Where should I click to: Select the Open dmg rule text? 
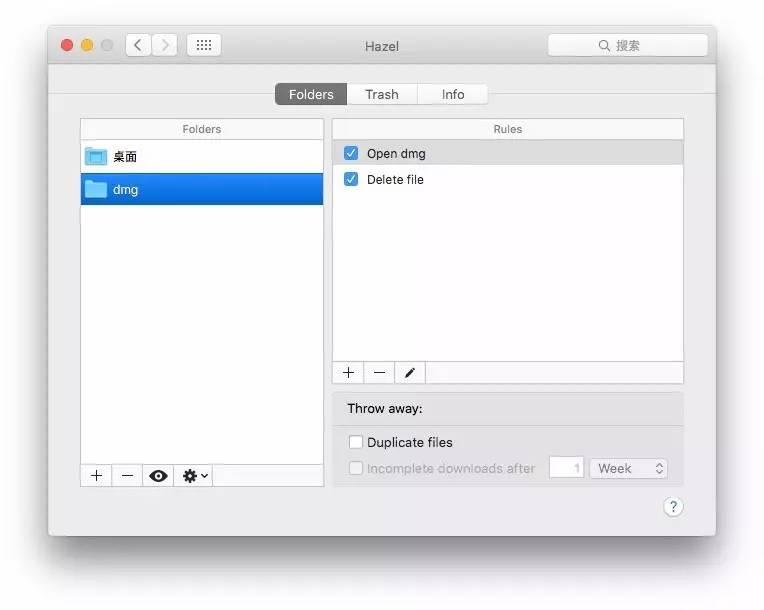coord(396,153)
